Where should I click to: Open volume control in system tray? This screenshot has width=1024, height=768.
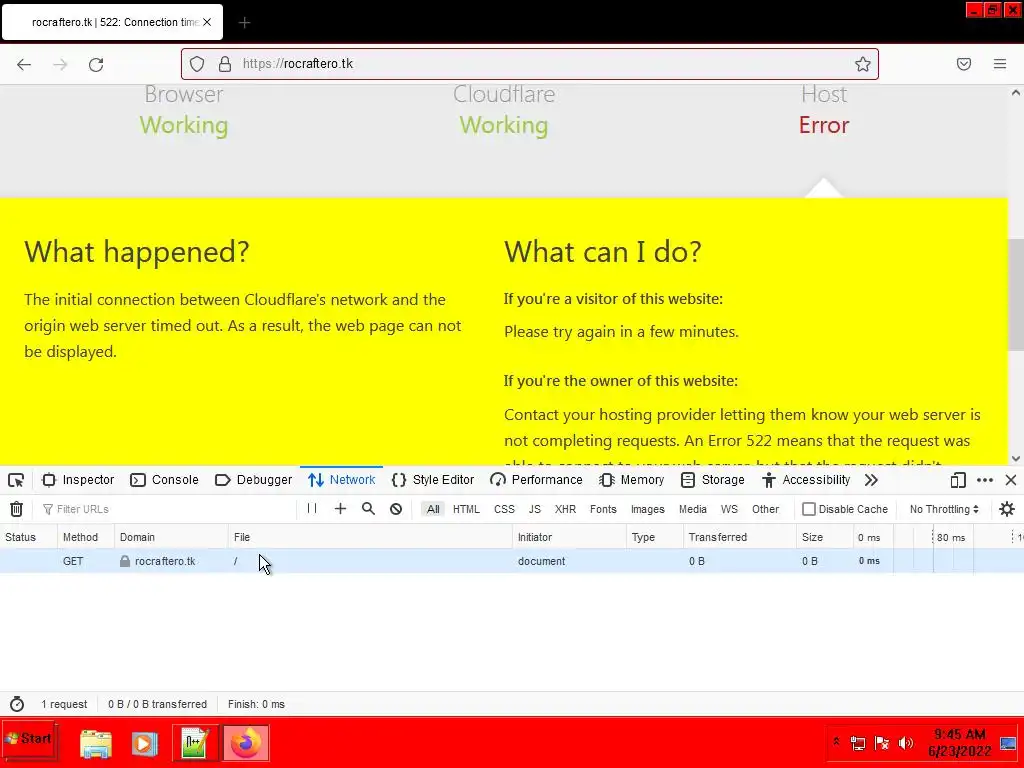click(x=906, y=743)
